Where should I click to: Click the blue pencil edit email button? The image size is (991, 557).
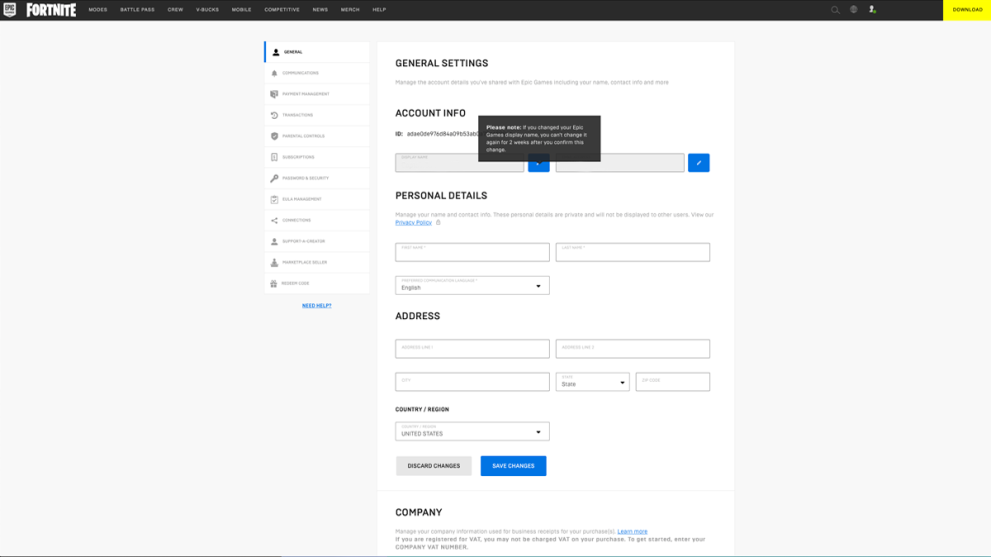(698, 163)
